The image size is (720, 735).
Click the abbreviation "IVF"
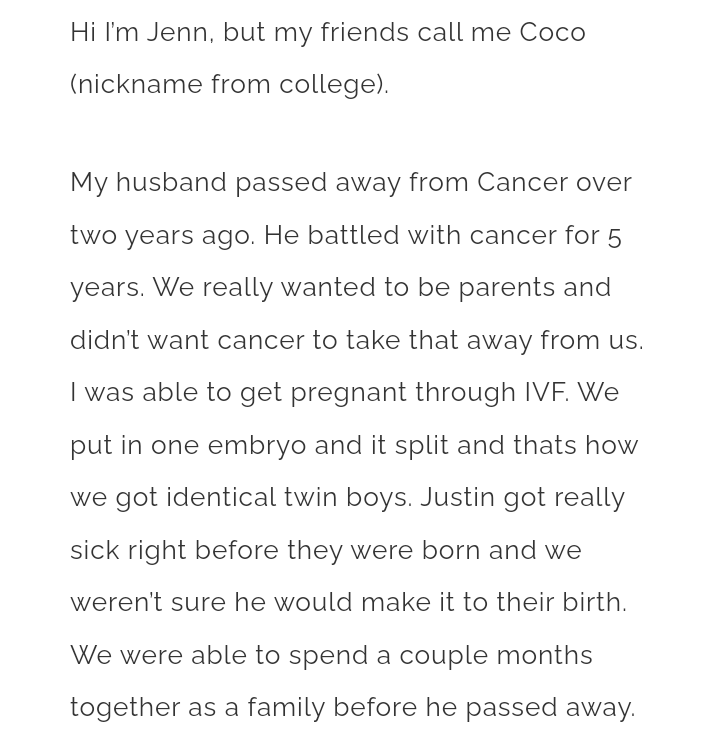pos(546,393)
